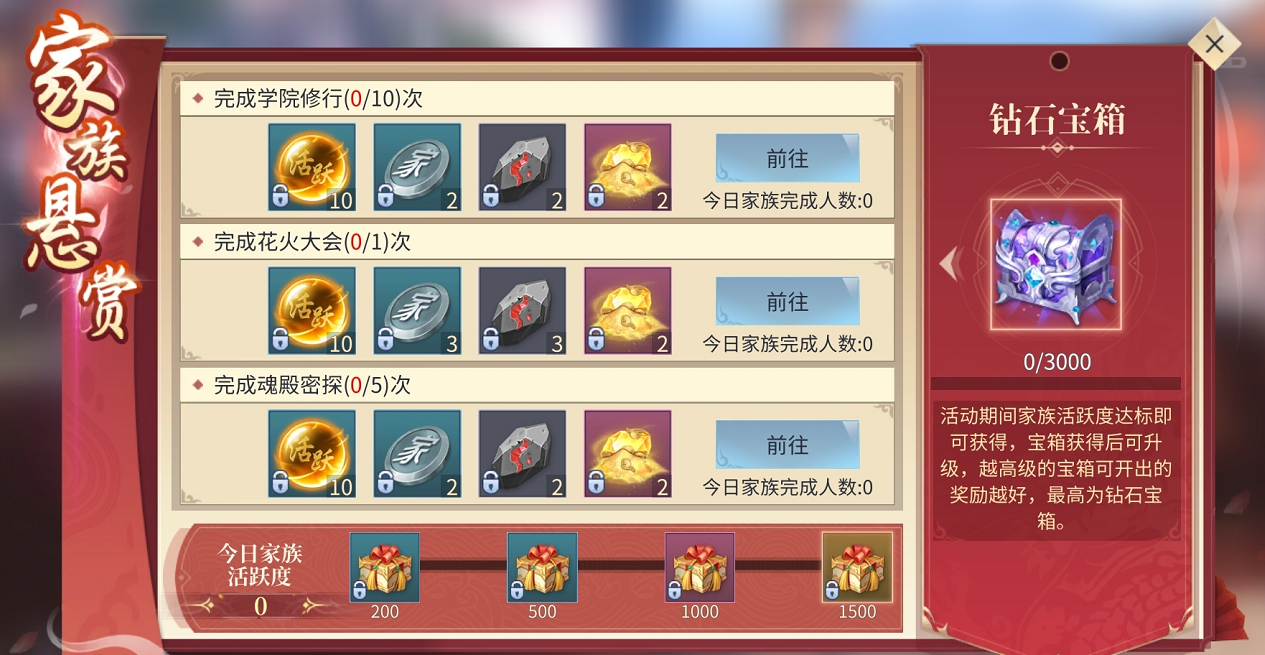Open the 200 activity gift box

click(385, 567)
